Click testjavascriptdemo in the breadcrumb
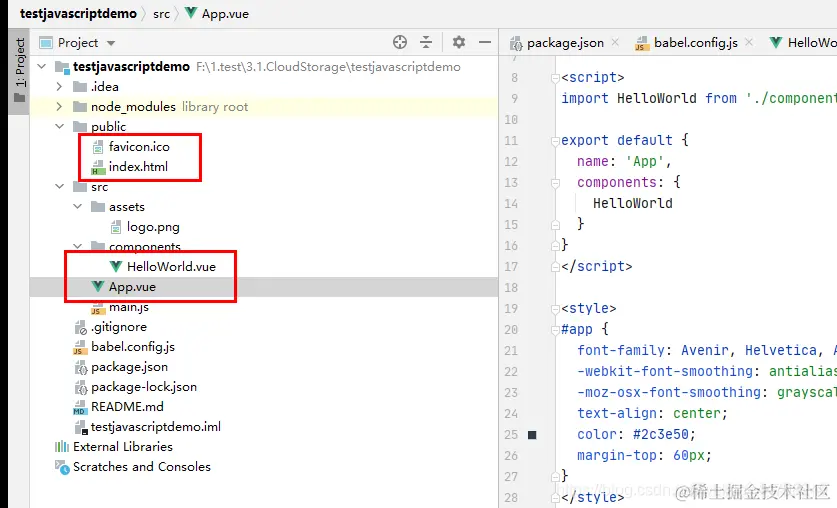 point(78,13)
